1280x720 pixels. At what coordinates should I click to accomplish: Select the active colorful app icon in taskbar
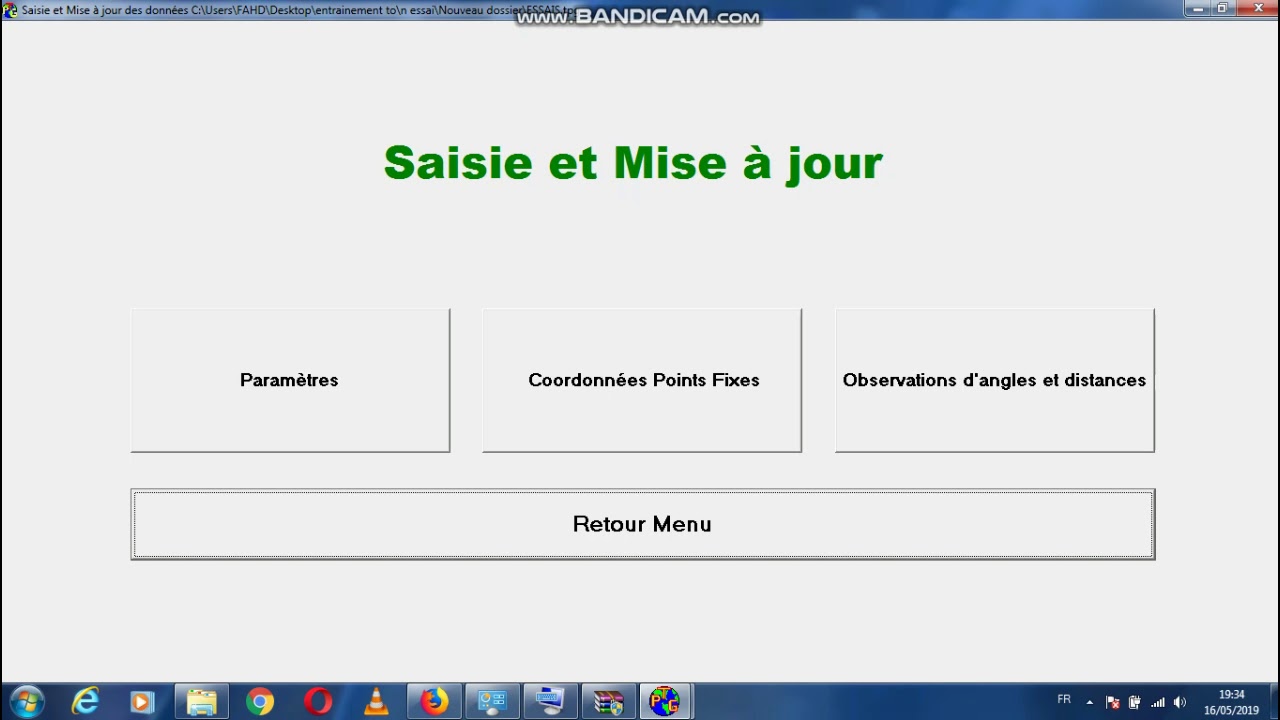[x=666, y=702]
